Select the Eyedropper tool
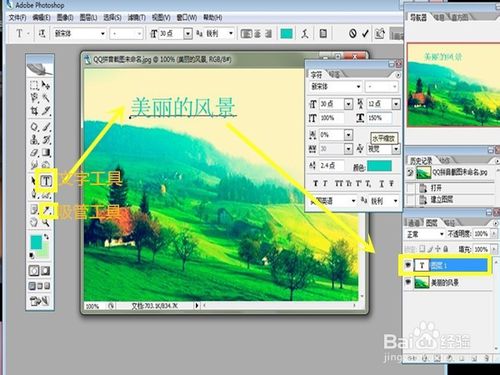The image size is (500, 375). 46,210
